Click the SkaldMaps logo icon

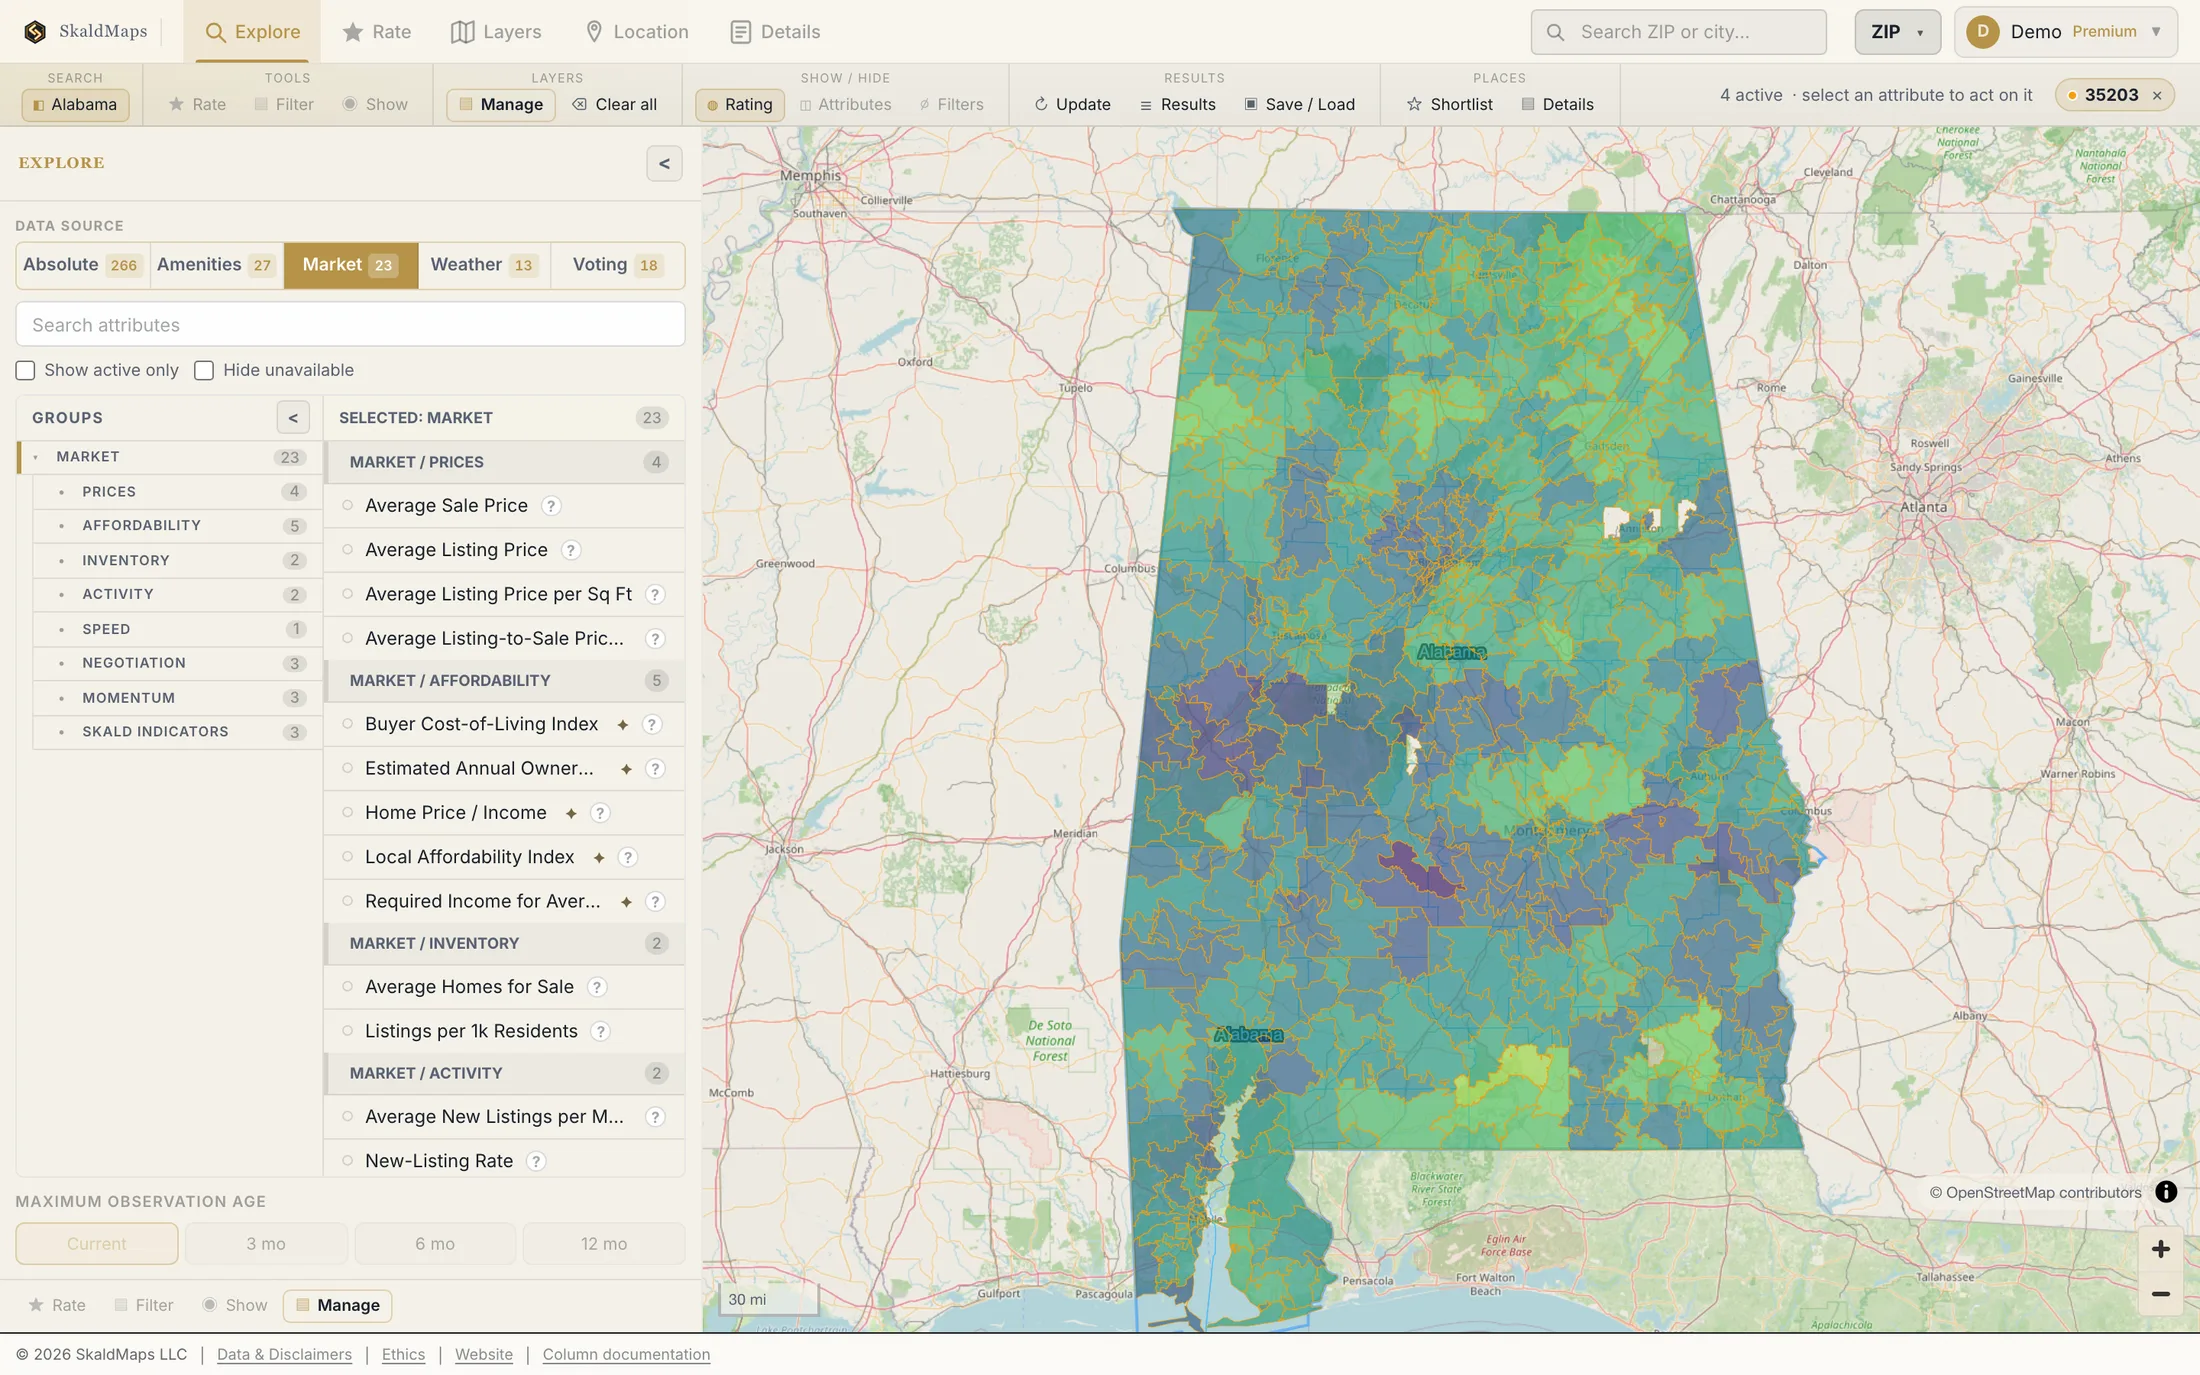click(x=35, y=31)
